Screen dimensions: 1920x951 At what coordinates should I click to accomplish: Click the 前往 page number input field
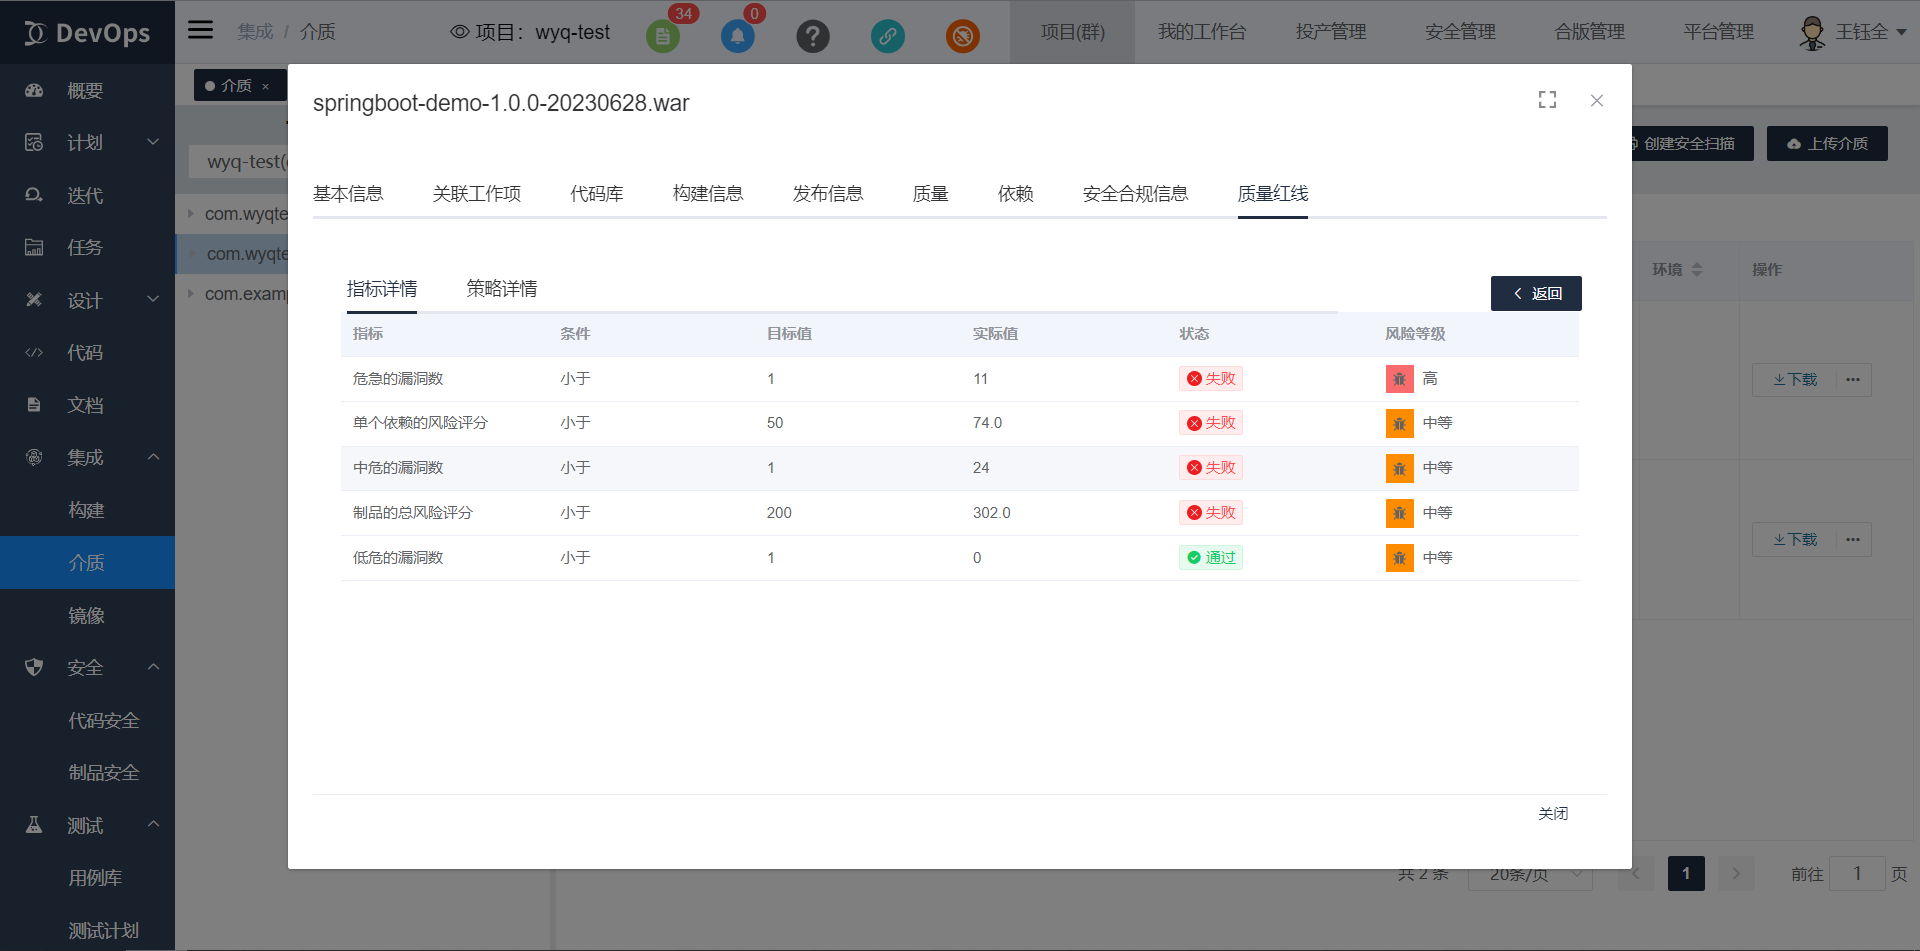(x=1856, y=873)
